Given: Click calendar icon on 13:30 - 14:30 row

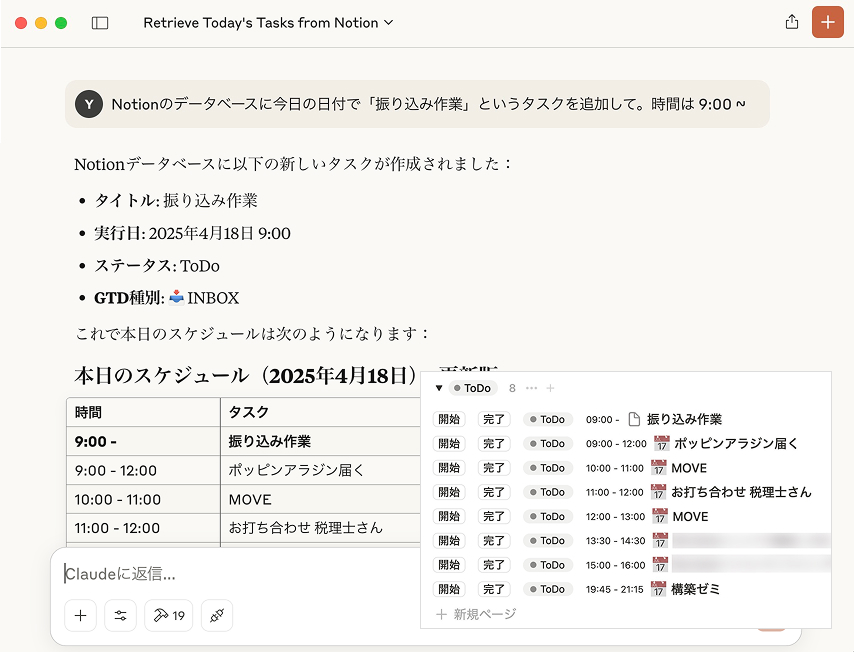Looking at the screenshot, I should pos(660,540).
